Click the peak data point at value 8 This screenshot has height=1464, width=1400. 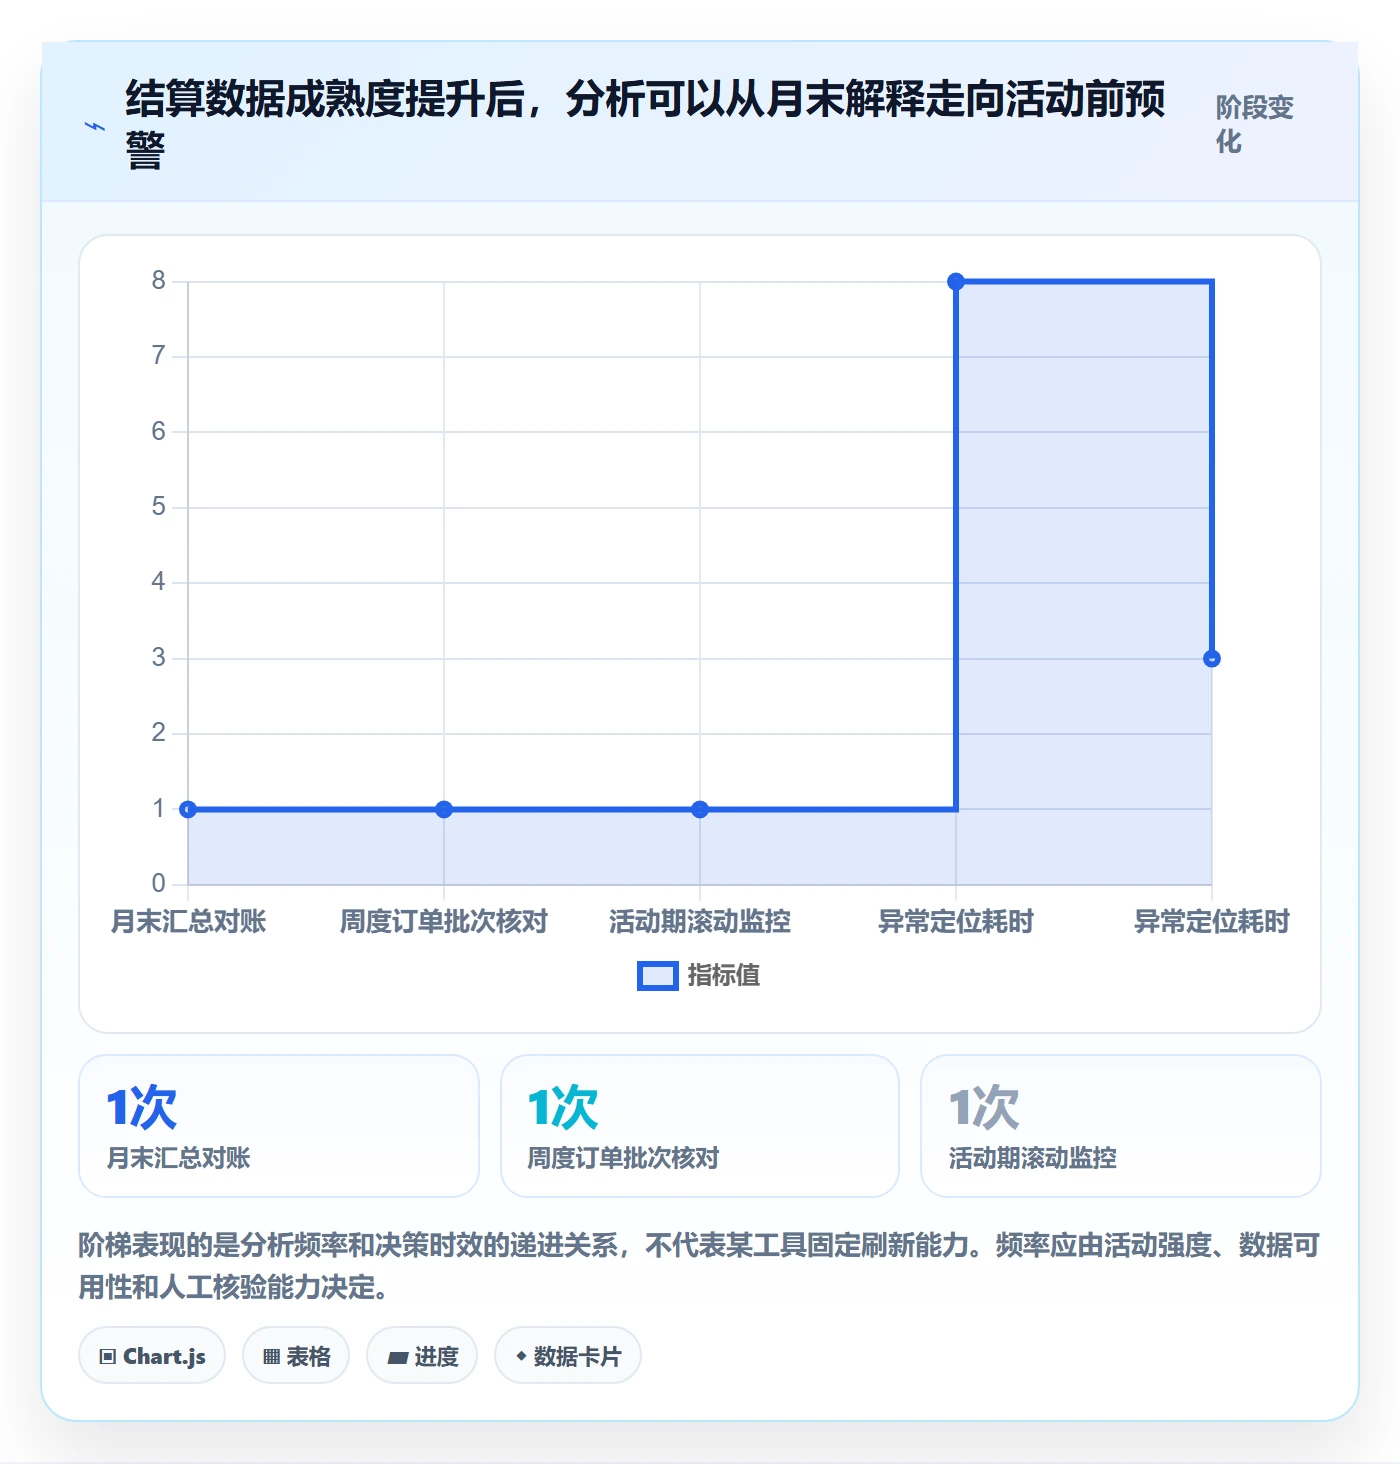pos(956,281)
